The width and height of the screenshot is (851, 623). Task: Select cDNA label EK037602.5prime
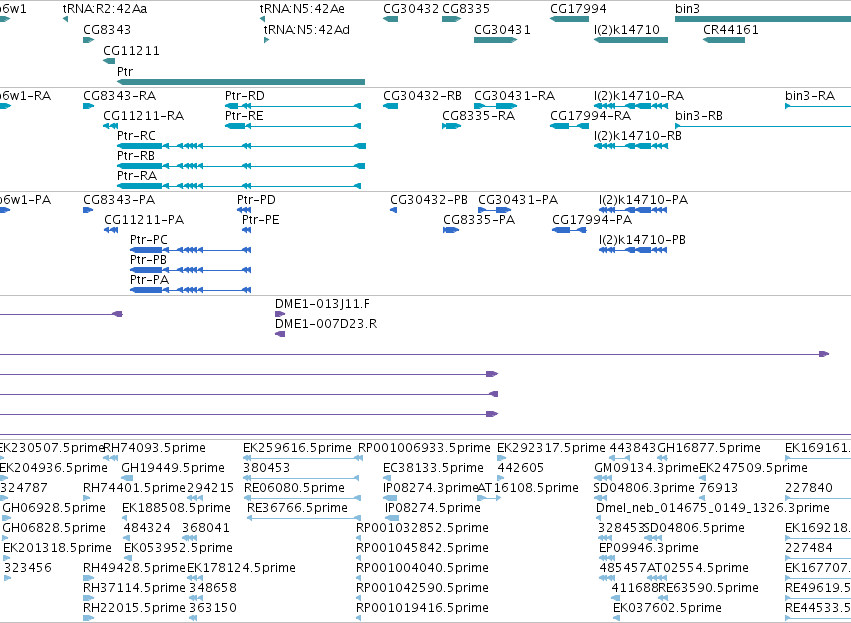coord(667,608)
